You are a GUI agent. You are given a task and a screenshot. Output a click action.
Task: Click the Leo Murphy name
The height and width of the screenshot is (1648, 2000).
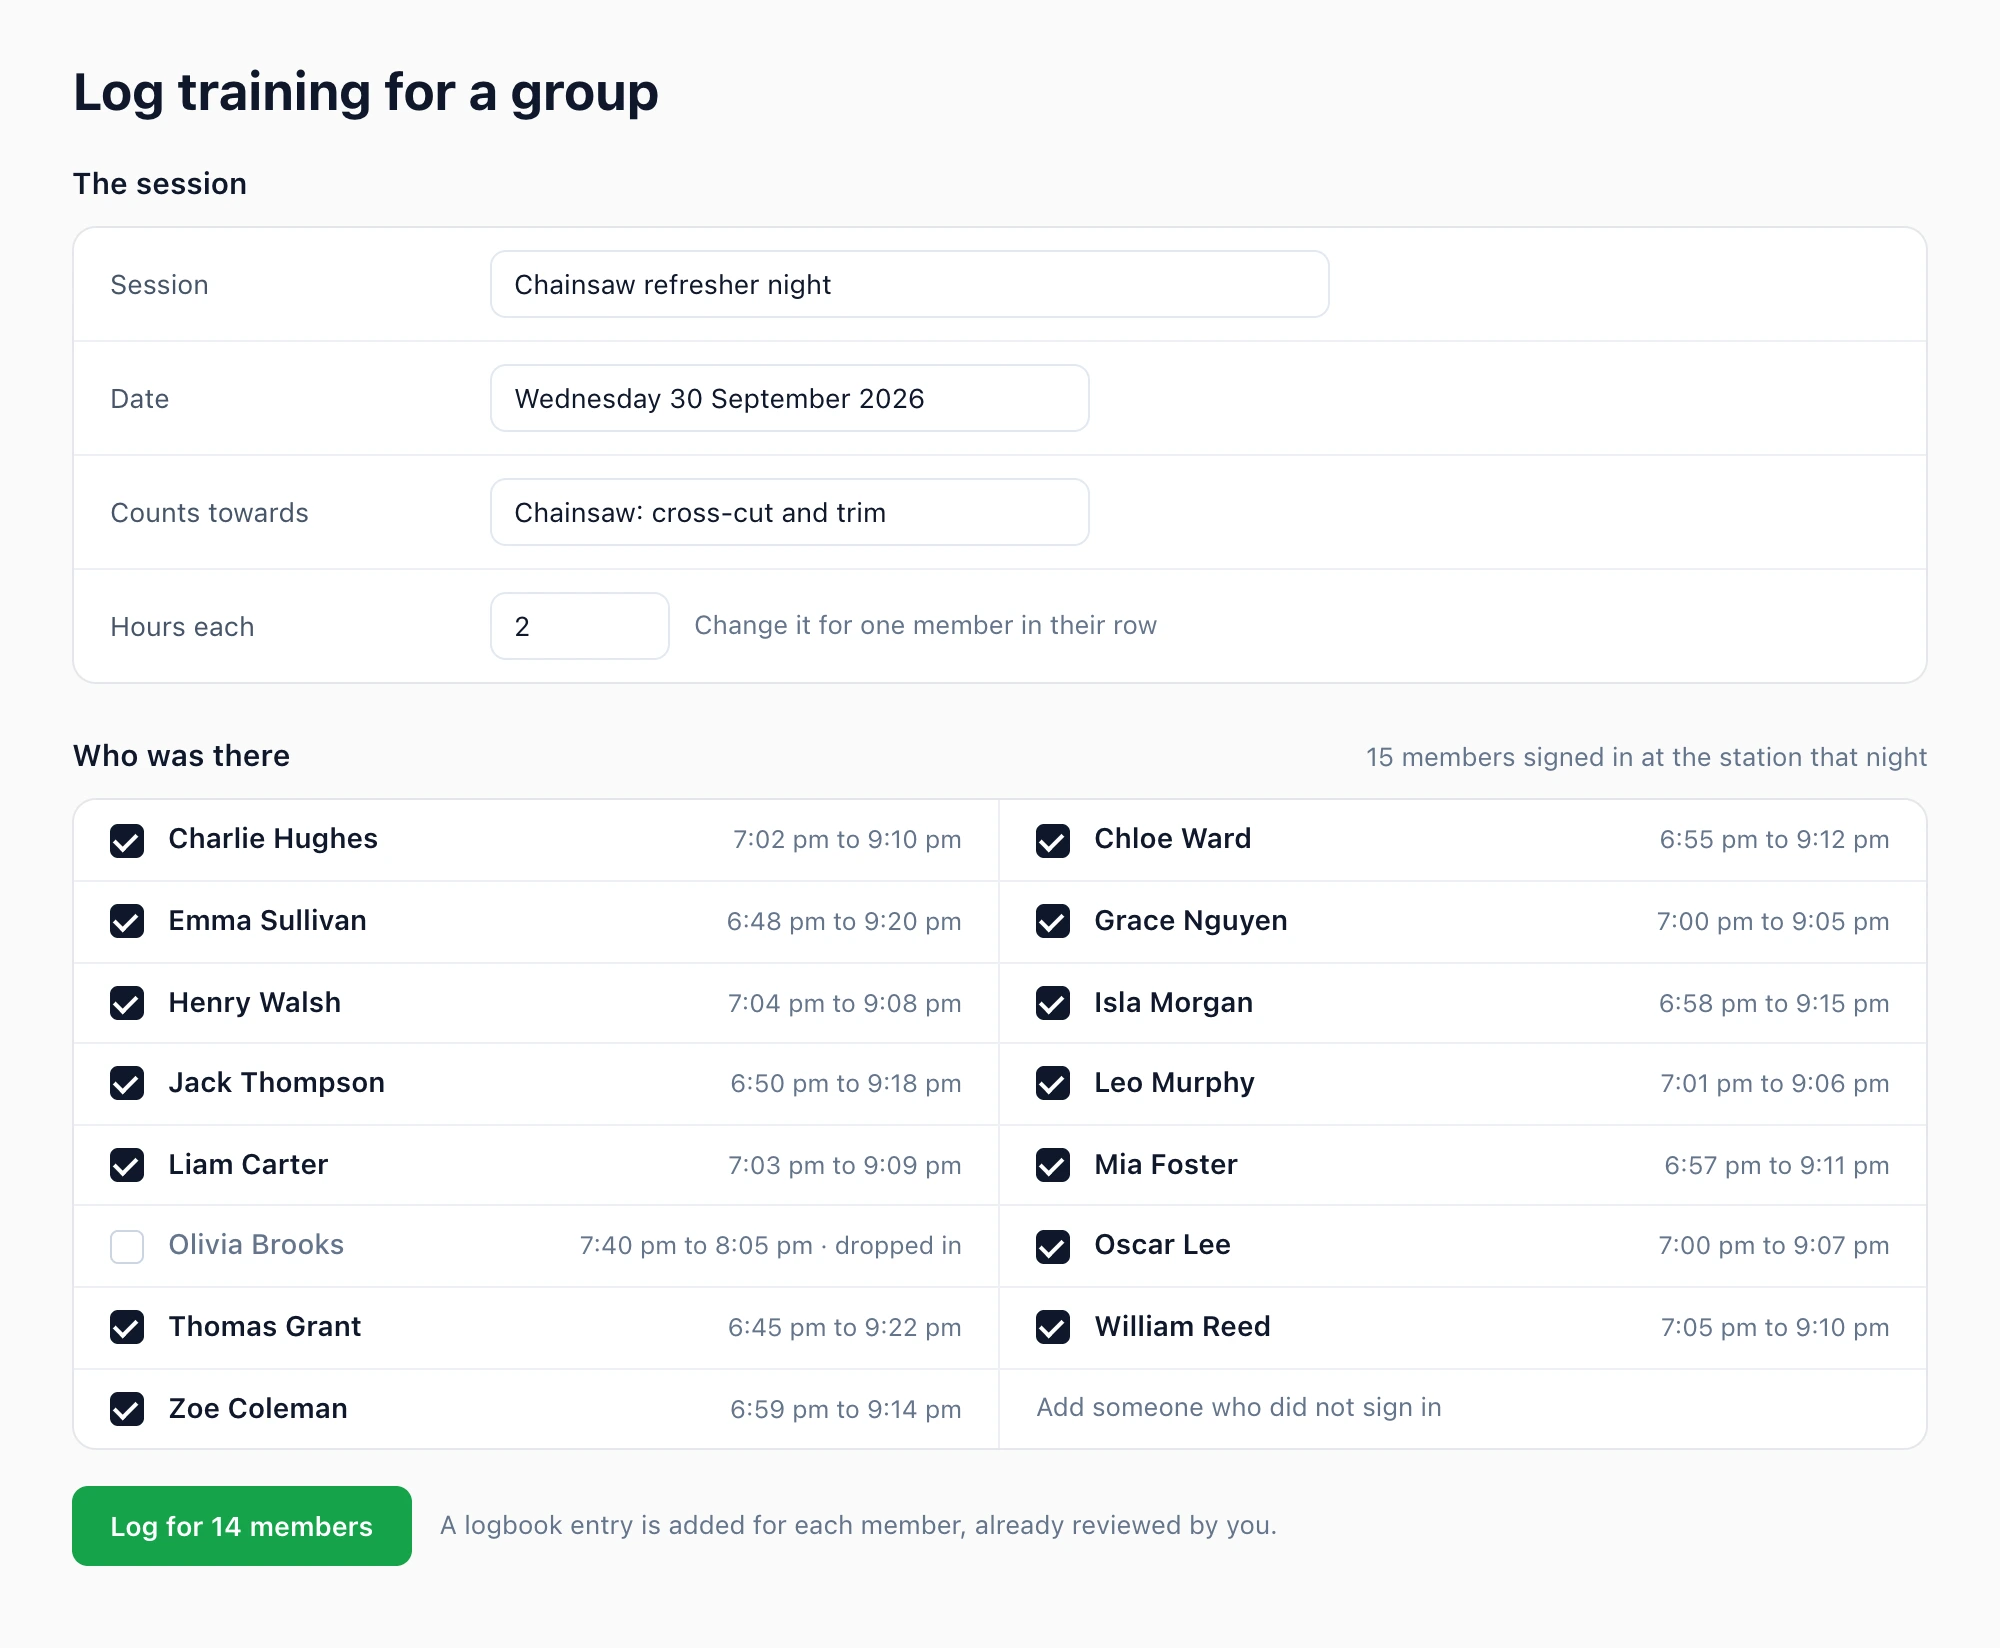pyautogui.click(x=1175, y=1082)
